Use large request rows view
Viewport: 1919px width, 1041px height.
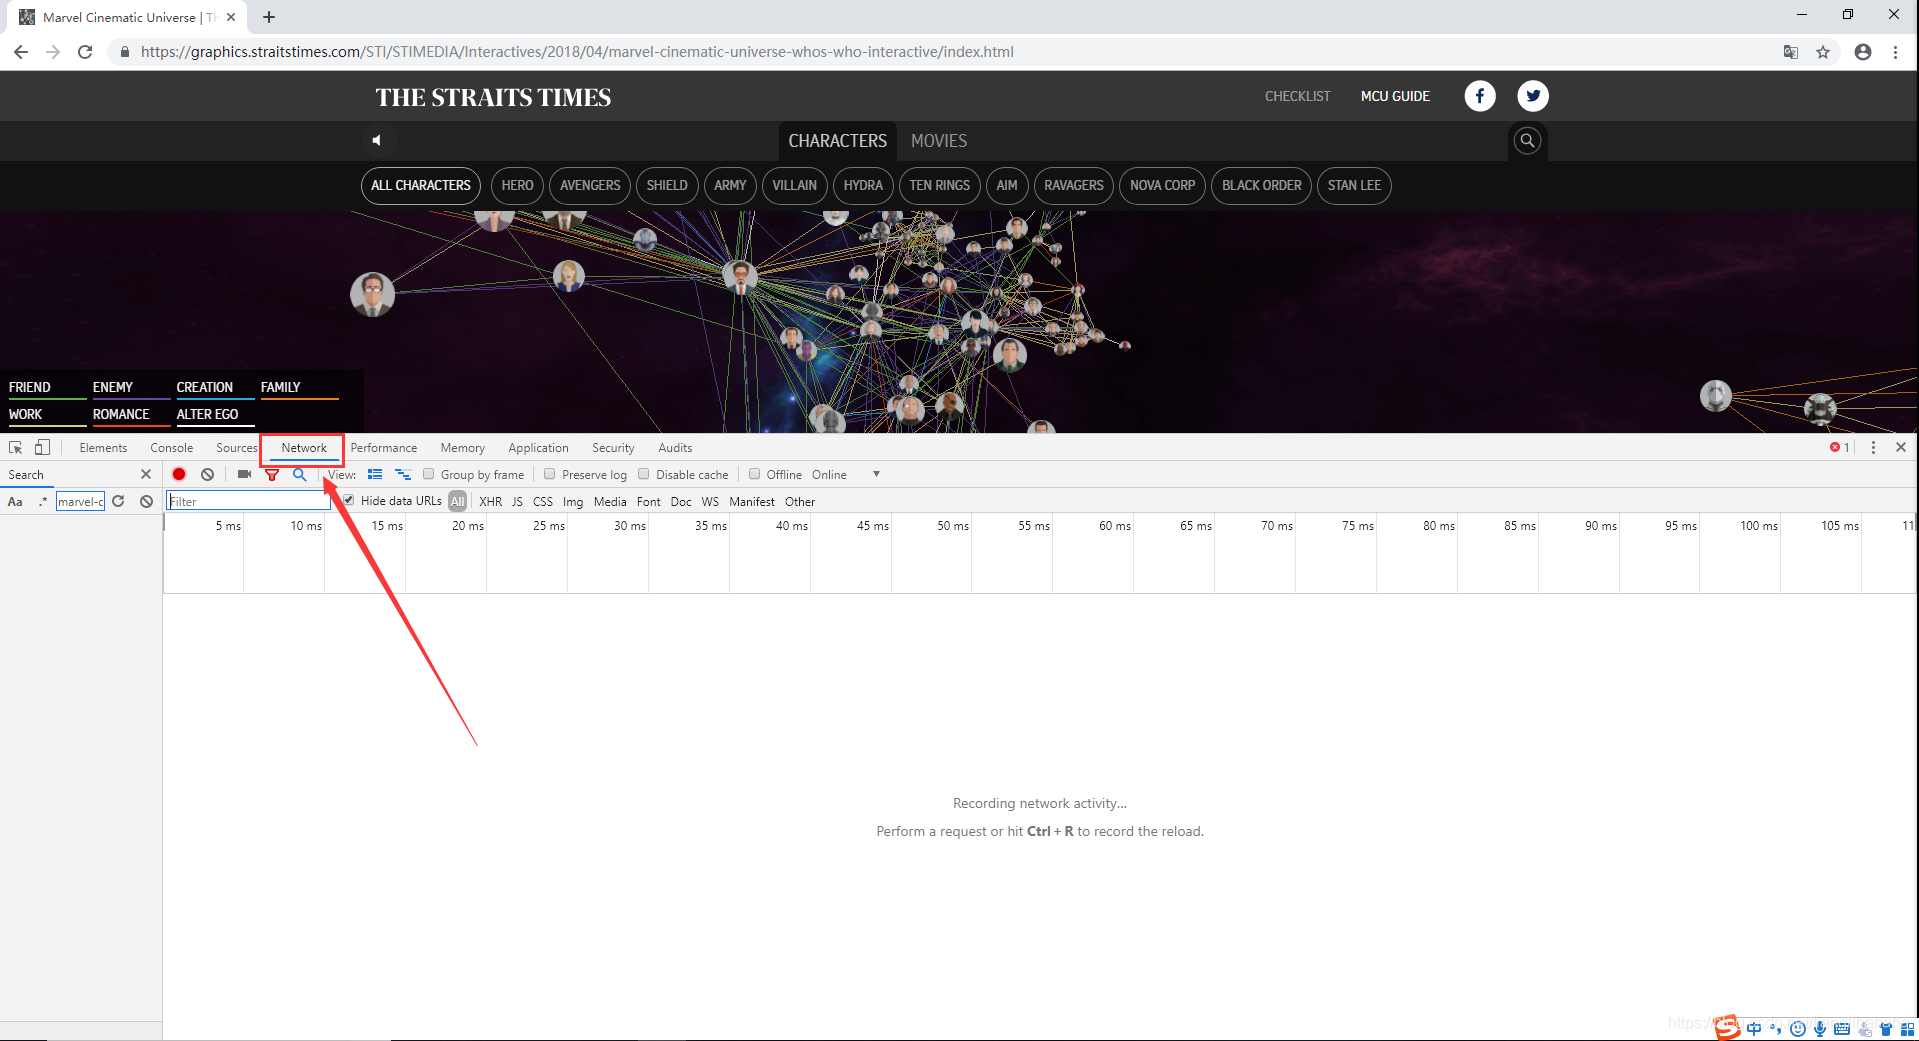[x=375, y=475]
